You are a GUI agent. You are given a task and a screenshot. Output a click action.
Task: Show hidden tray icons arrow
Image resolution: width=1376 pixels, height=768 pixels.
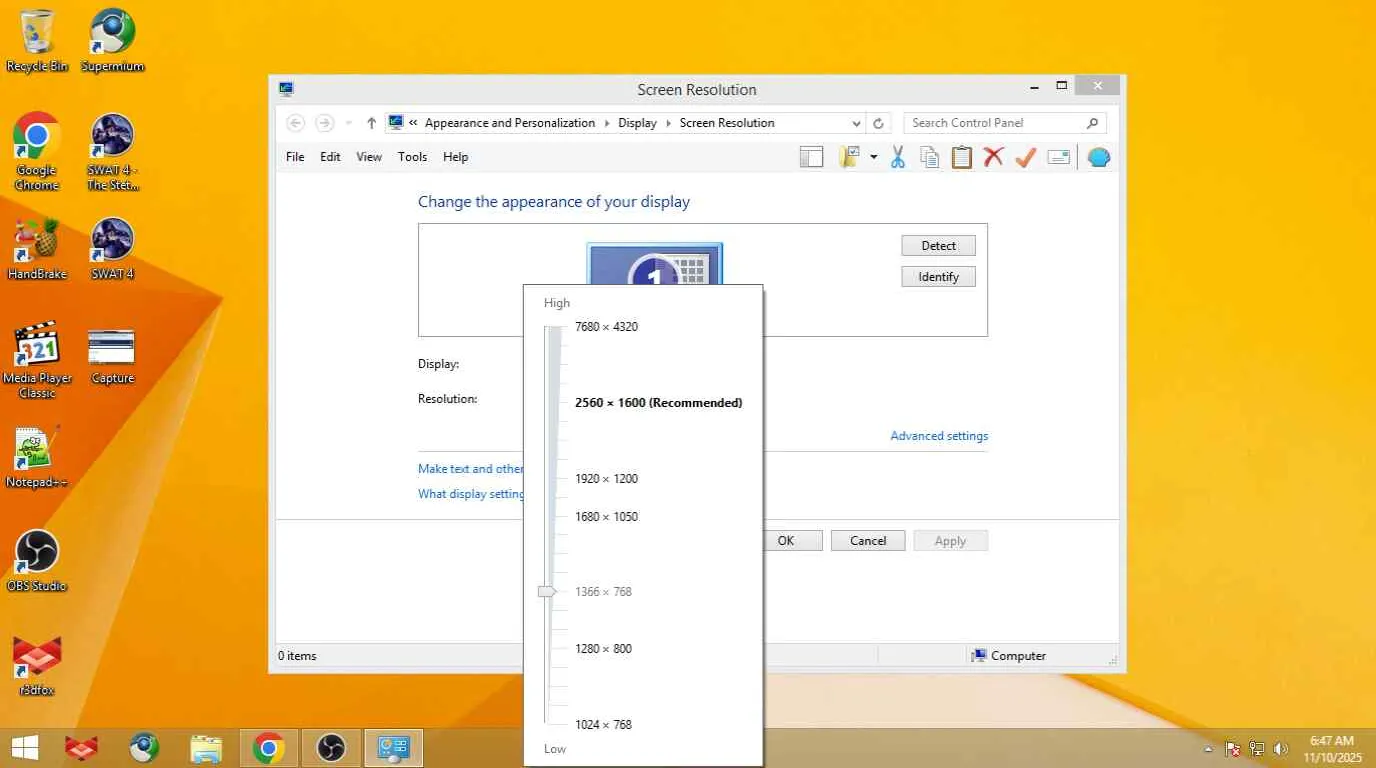[1208, 749]
